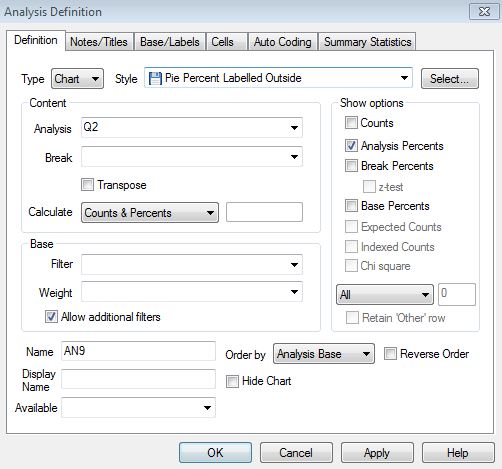Click the Select... style button

[450, 79]
